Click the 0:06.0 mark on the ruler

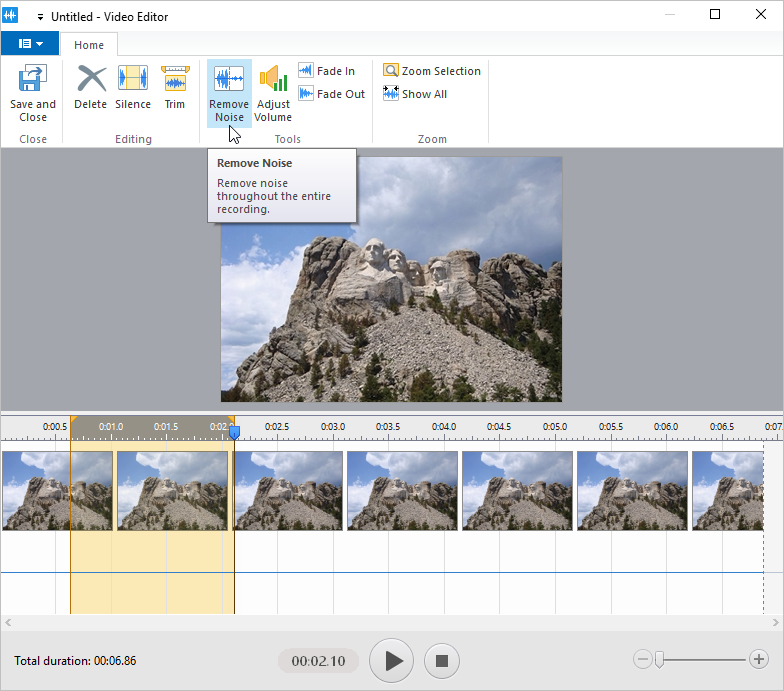[x=666, y=426]
